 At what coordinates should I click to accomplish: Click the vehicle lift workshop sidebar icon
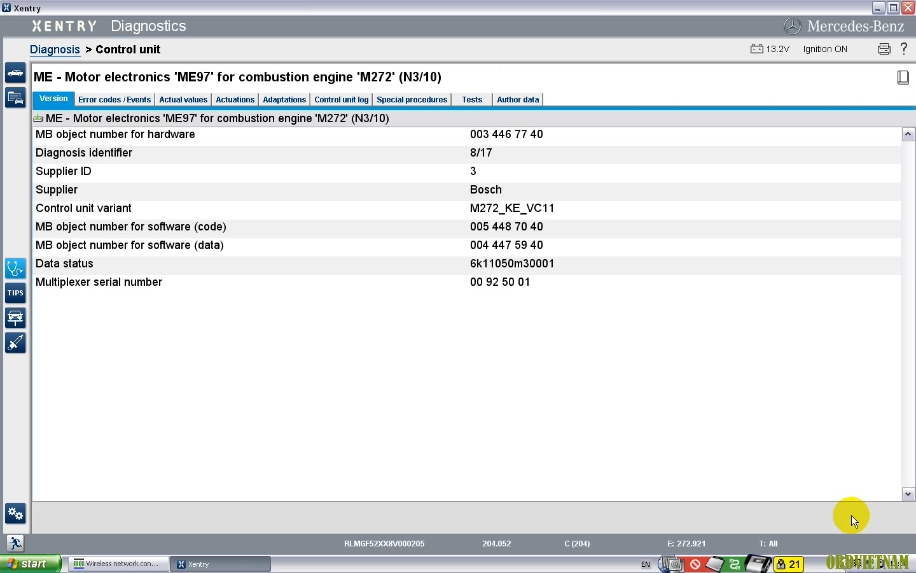15,318
